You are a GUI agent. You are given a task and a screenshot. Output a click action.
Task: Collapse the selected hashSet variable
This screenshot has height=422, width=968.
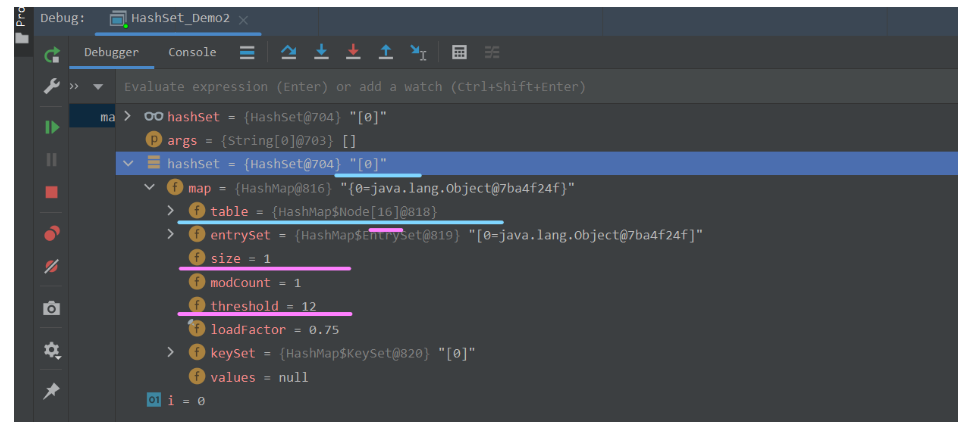128,163
